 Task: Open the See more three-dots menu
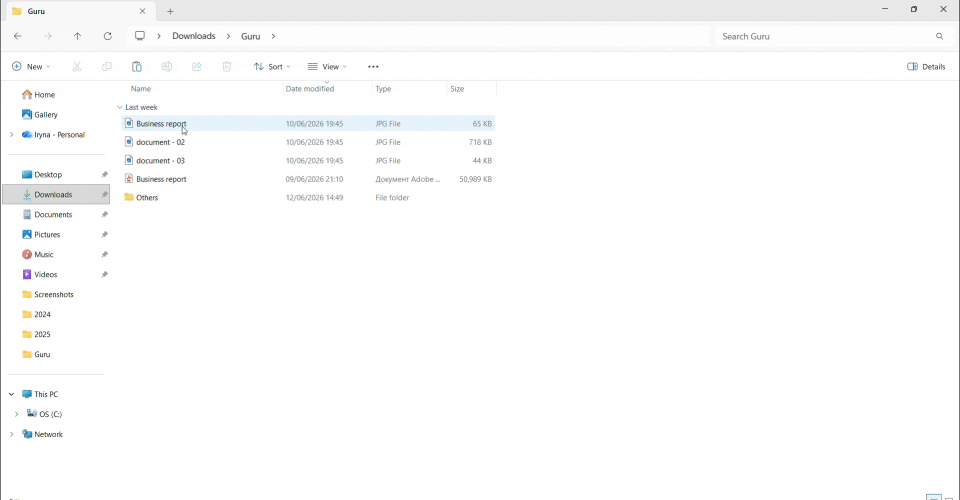[x=373, y=67]
